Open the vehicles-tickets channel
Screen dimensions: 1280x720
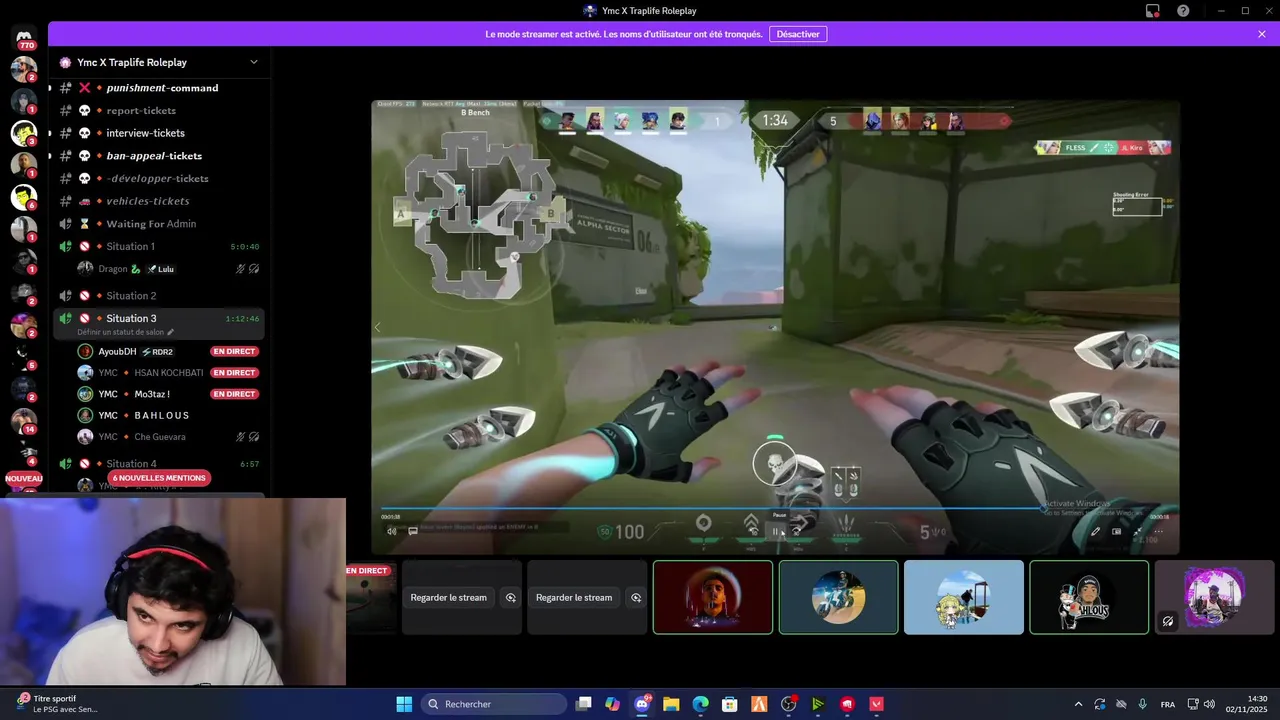[x=161, y=201]
